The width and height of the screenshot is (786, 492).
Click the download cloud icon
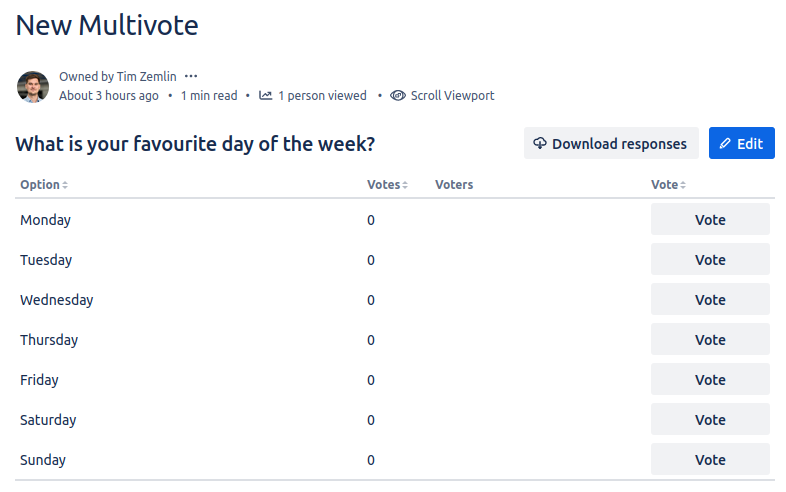(540, 143)
